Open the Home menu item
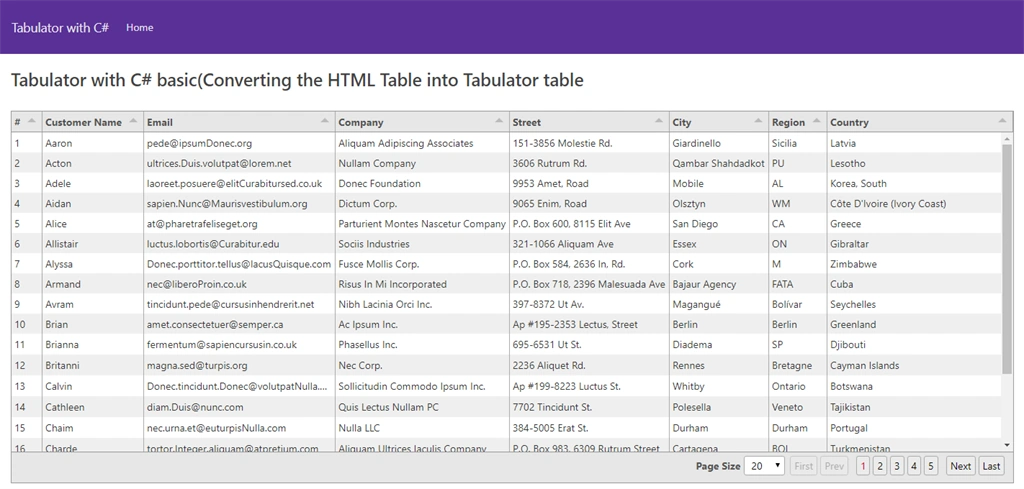 (x=140, y=27)
